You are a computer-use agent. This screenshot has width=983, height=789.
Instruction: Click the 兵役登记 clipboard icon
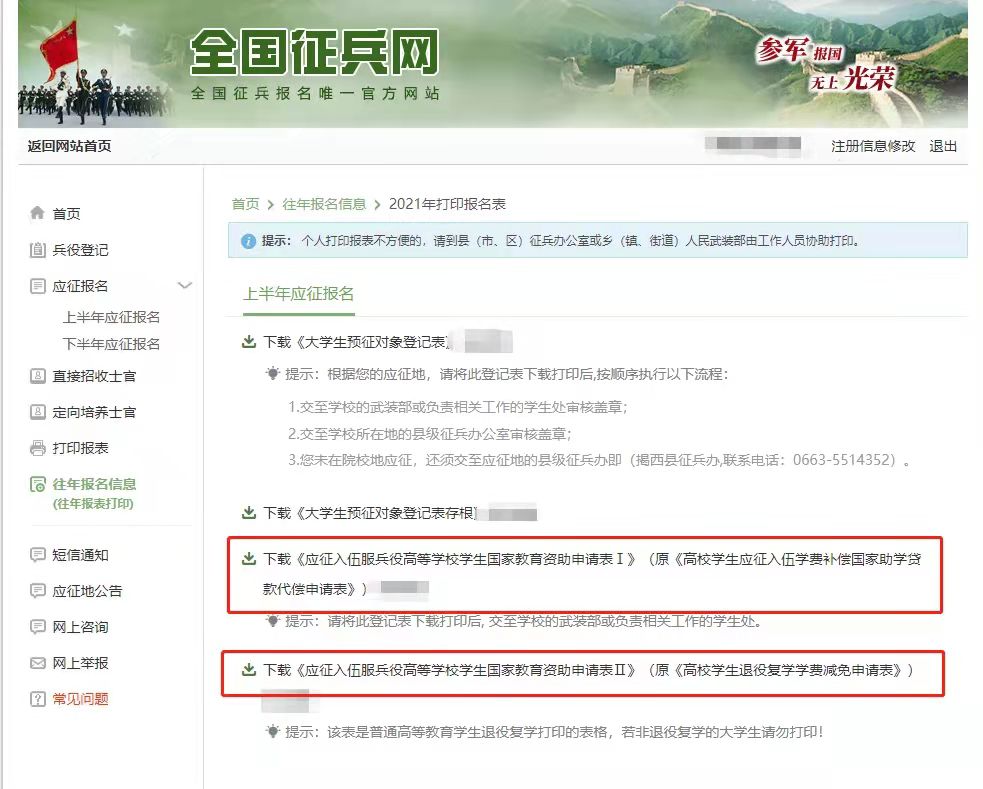pos(38,250)
